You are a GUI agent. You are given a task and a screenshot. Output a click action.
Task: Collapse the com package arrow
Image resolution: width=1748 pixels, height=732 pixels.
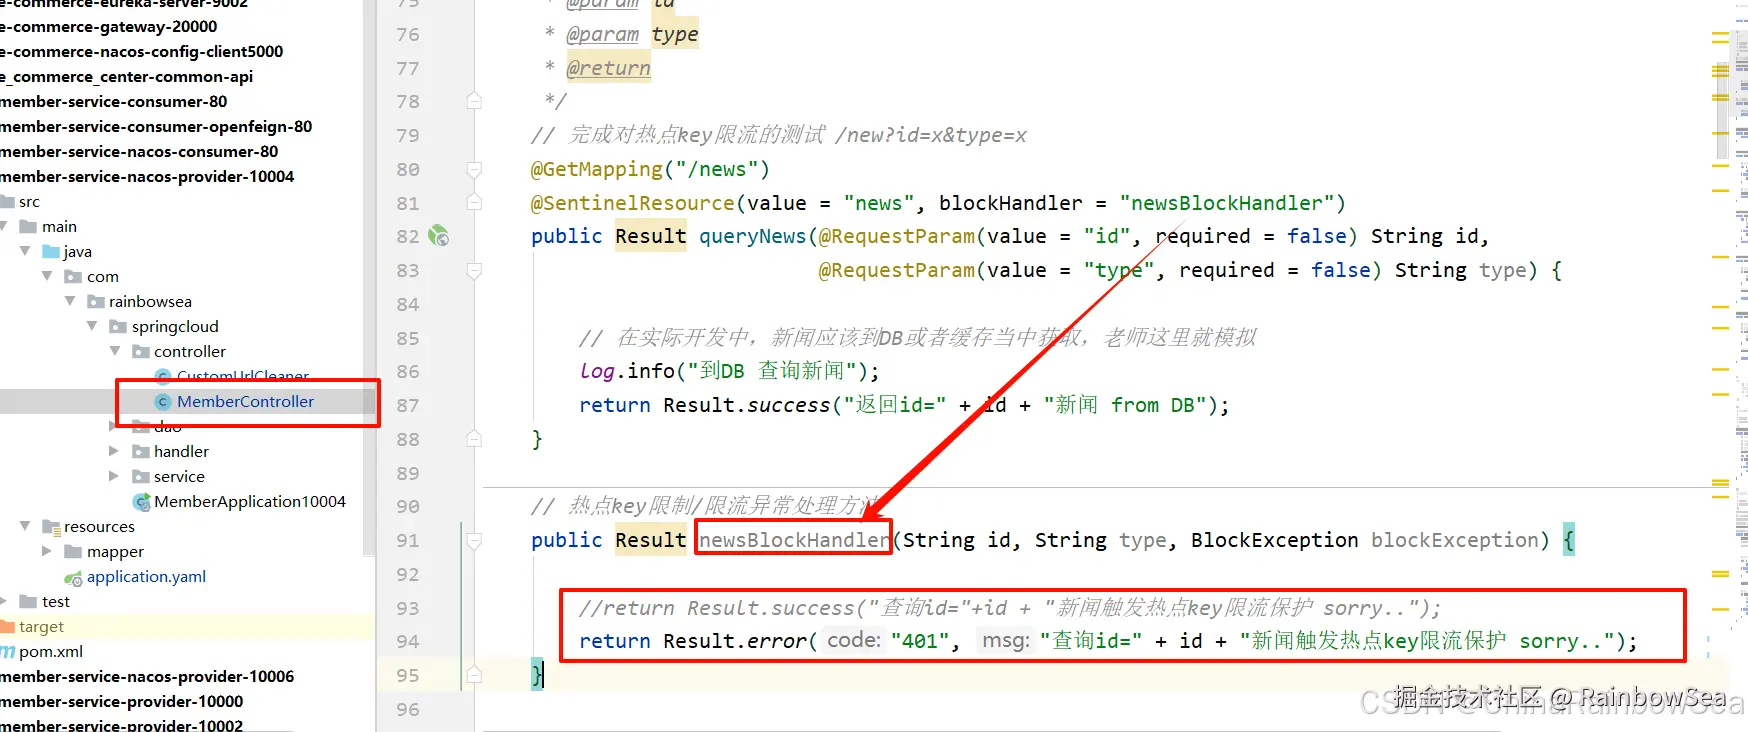pyautogui.click(x=47, y=276)
